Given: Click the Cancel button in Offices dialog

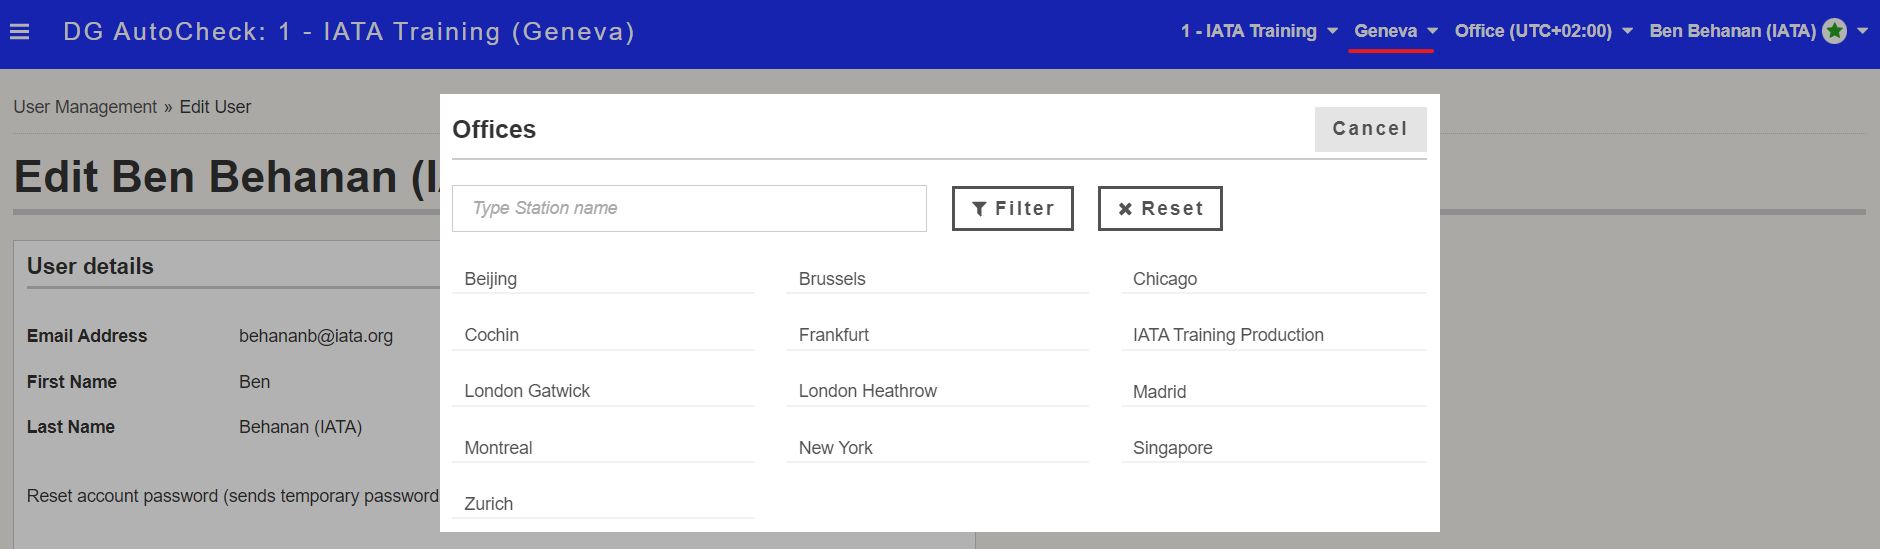Looking at the screenshot, I should point(1370,129).
